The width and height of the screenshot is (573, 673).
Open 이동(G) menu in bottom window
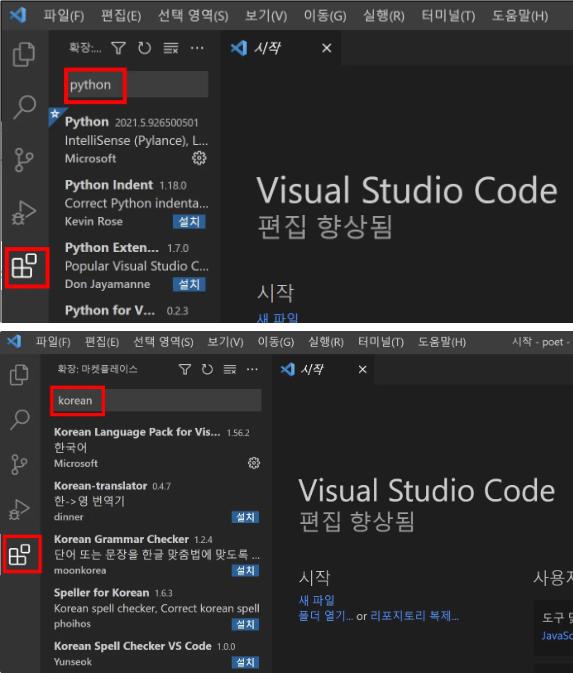276,342
